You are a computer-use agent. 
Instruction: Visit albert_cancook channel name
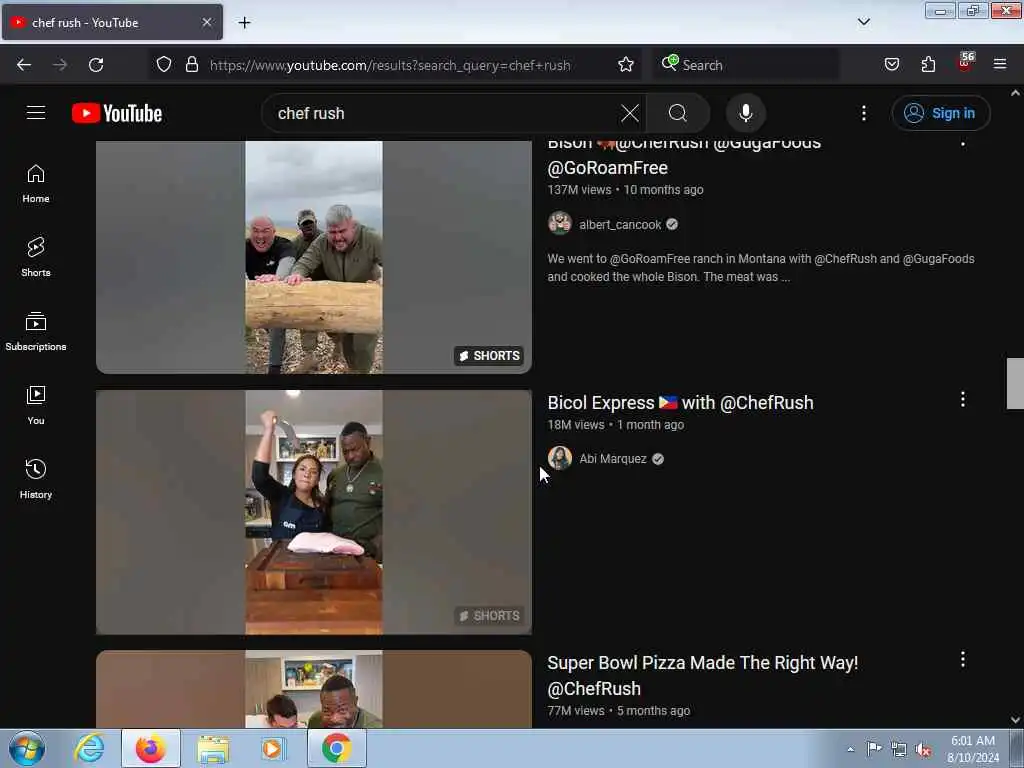click(x=620, y=225)
